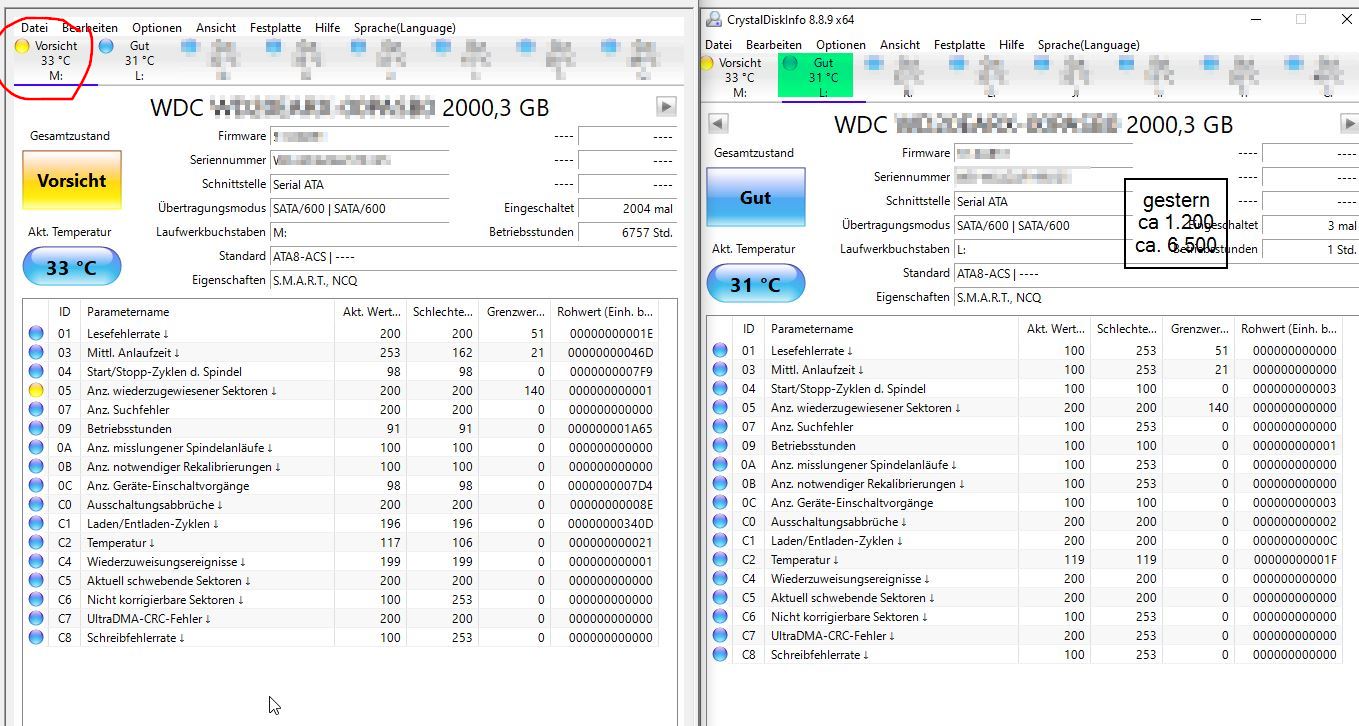Click Parametername column header in left window
Screen dimensions: 1359x726
[207, 311]
